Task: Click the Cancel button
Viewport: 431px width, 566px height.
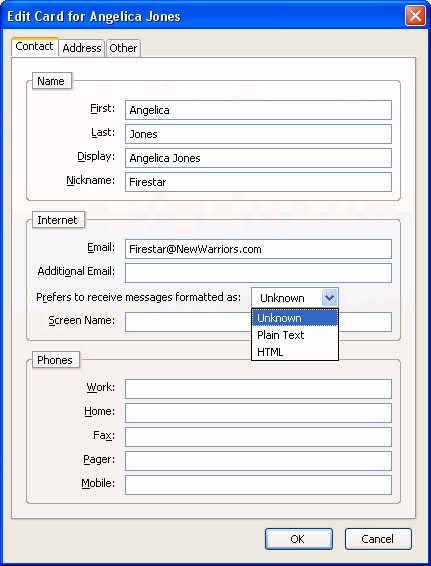Action: 378,539
